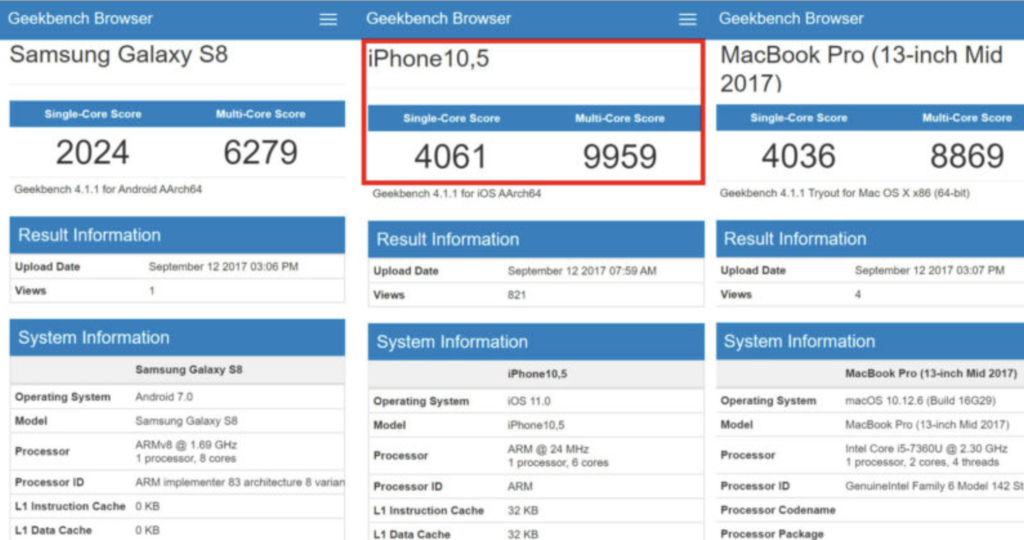
Task: Click 'ARM @ 24 MHz' processor value
Action: point(548,449)
